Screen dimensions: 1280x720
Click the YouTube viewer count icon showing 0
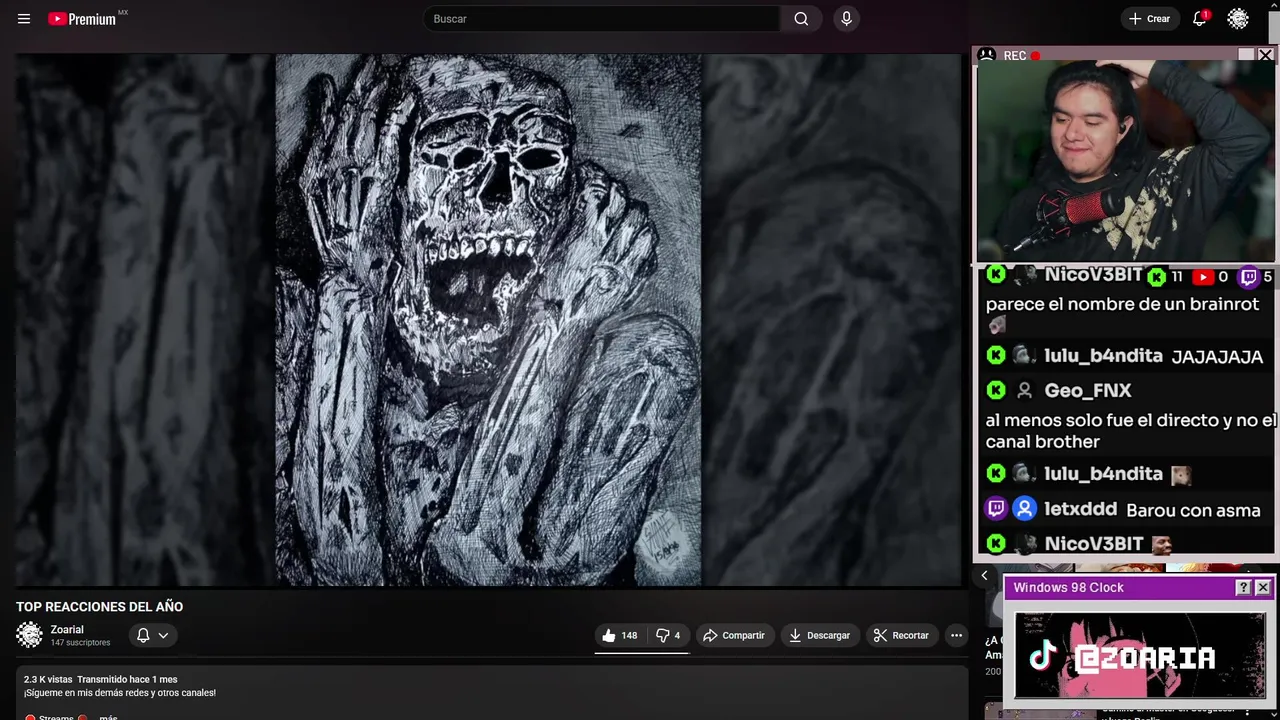[x=1203, y=277]
